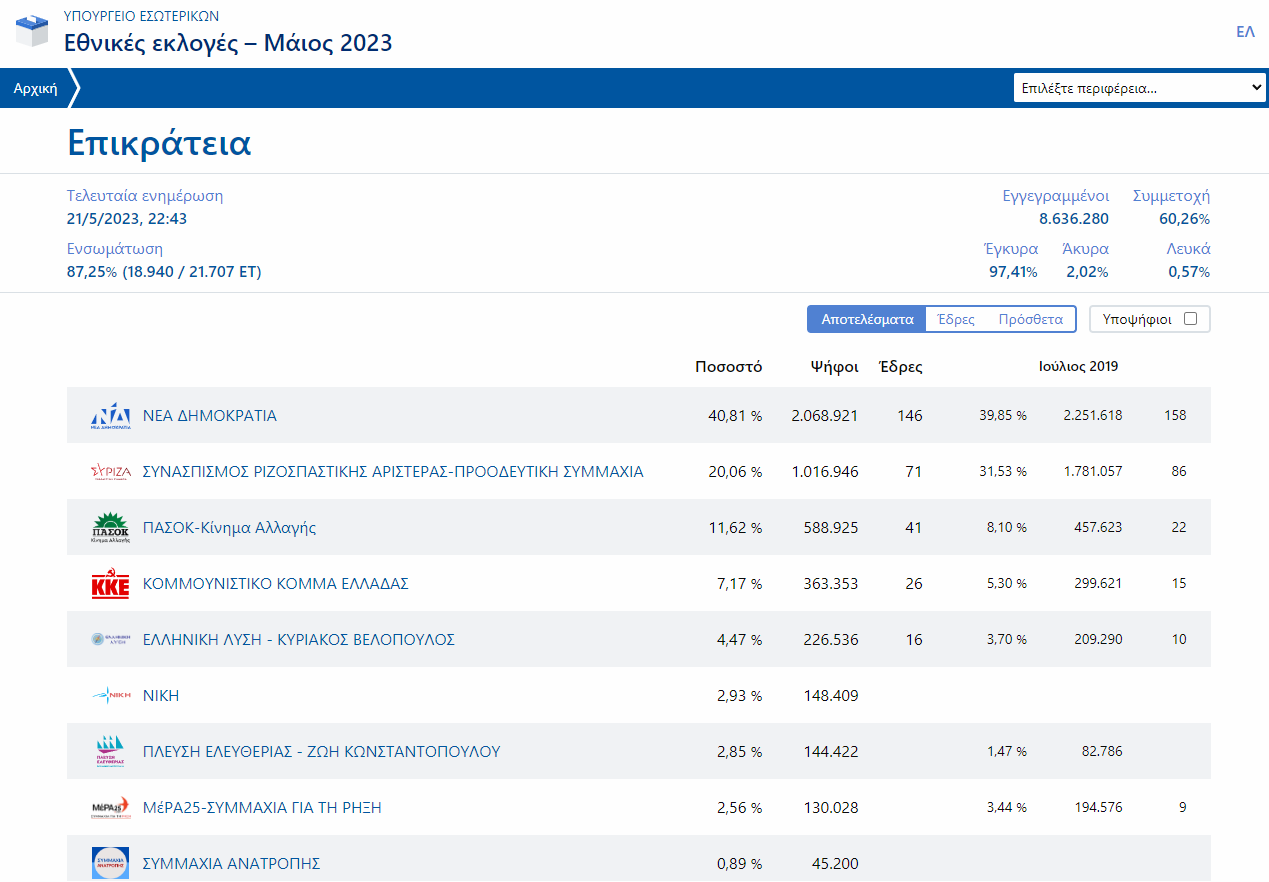Click the Νέα Δημοκρατία party logo
The image size is (1269, 882).
click(x=110, y=416)
